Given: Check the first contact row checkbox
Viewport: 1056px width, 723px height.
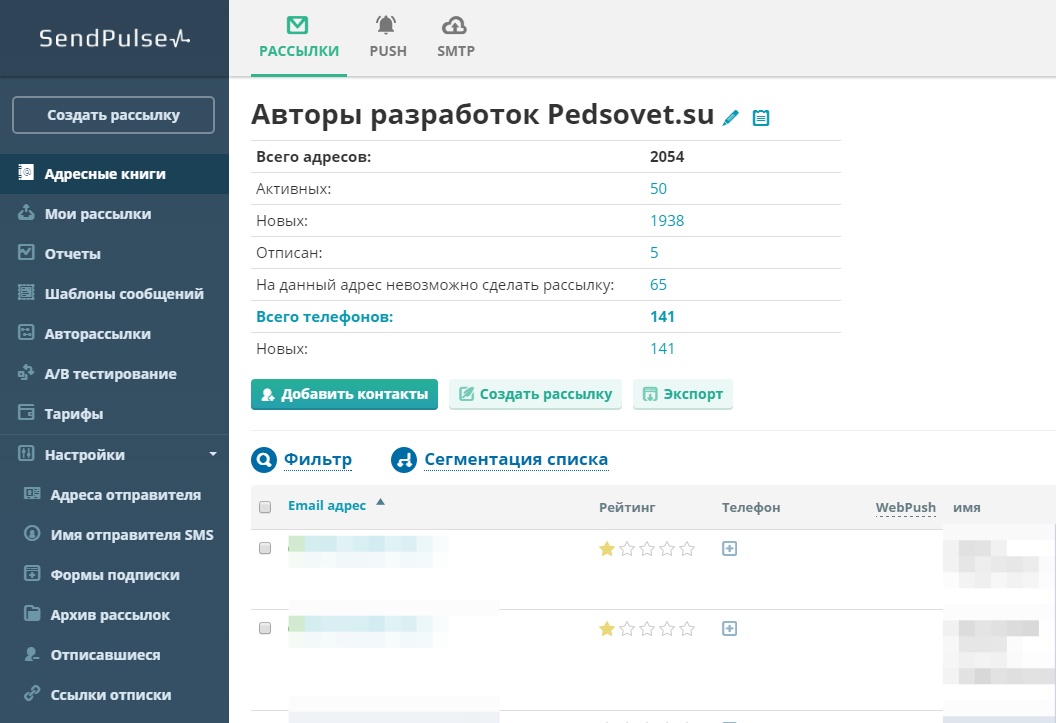Looking at the screenshot, I should (265, 548).
